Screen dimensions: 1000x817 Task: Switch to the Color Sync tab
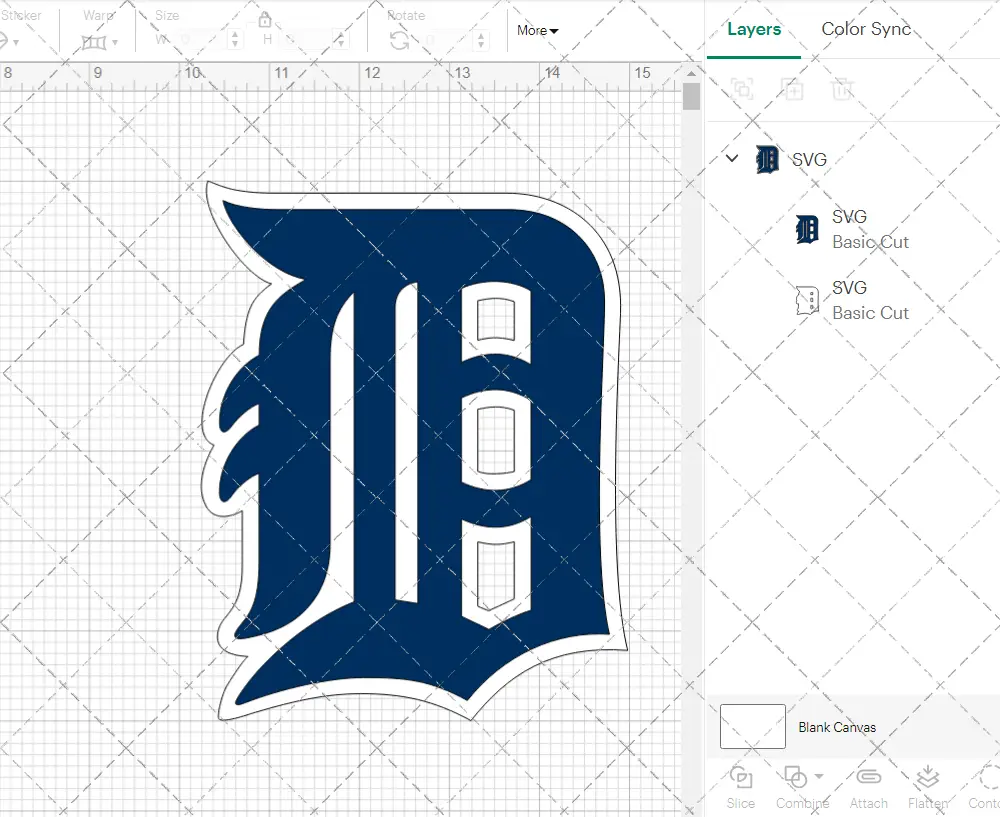[x=866, y=29]
